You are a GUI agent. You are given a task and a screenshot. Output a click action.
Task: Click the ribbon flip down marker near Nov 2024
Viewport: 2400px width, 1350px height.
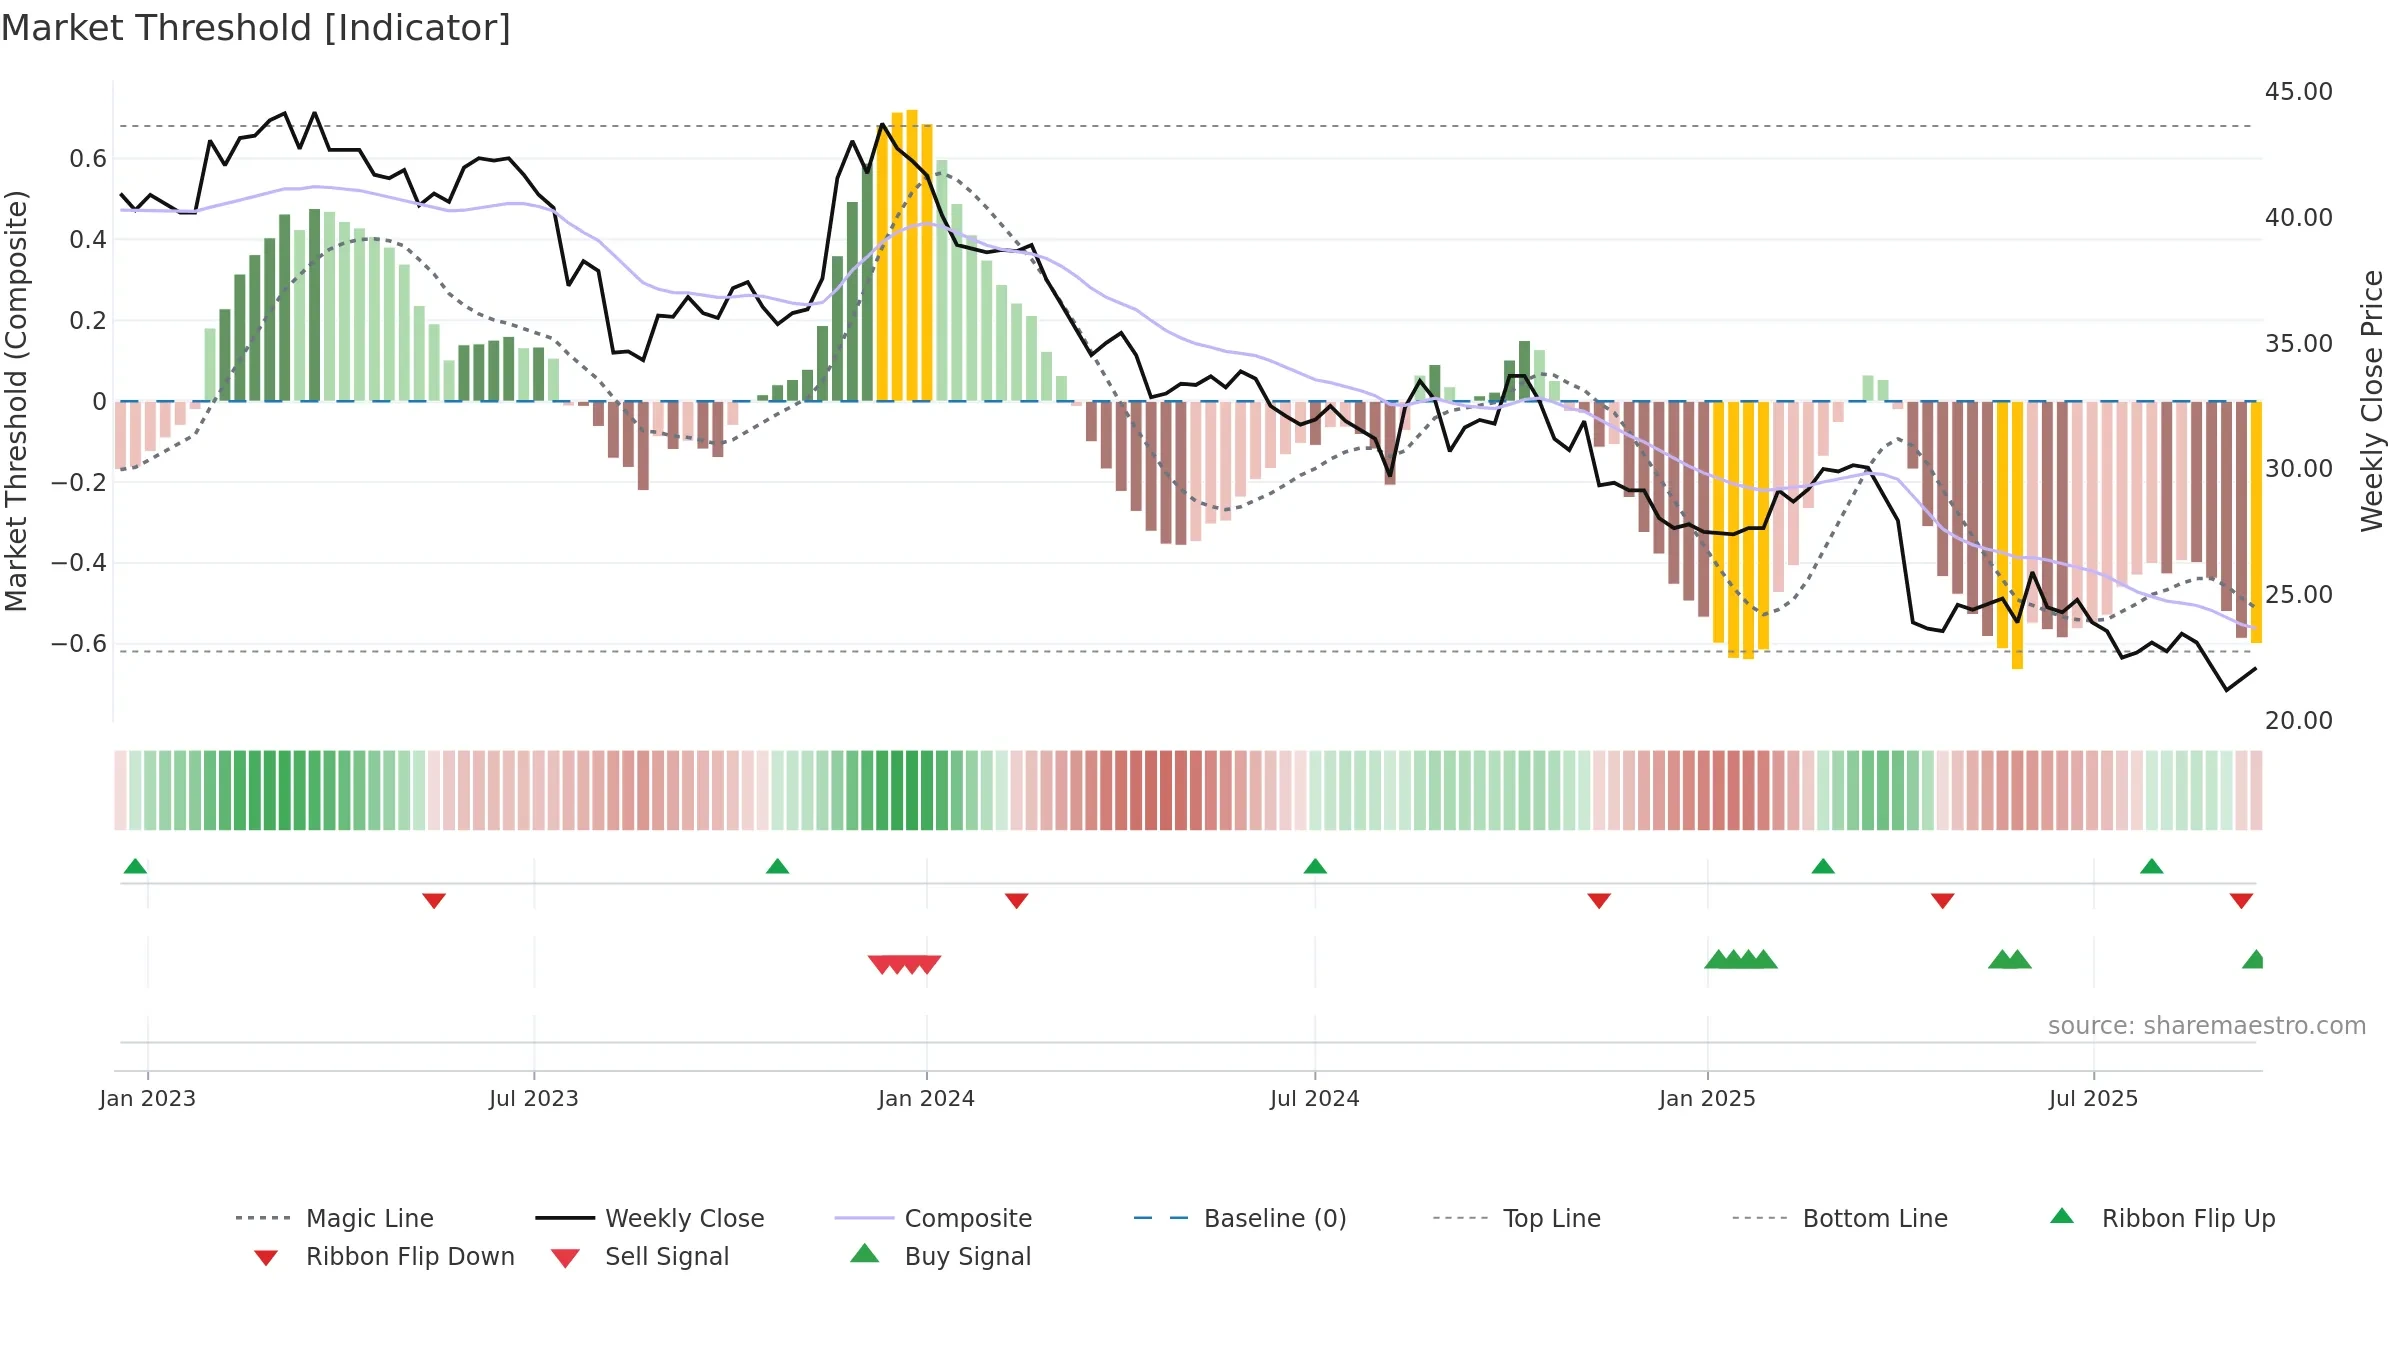1599,901
